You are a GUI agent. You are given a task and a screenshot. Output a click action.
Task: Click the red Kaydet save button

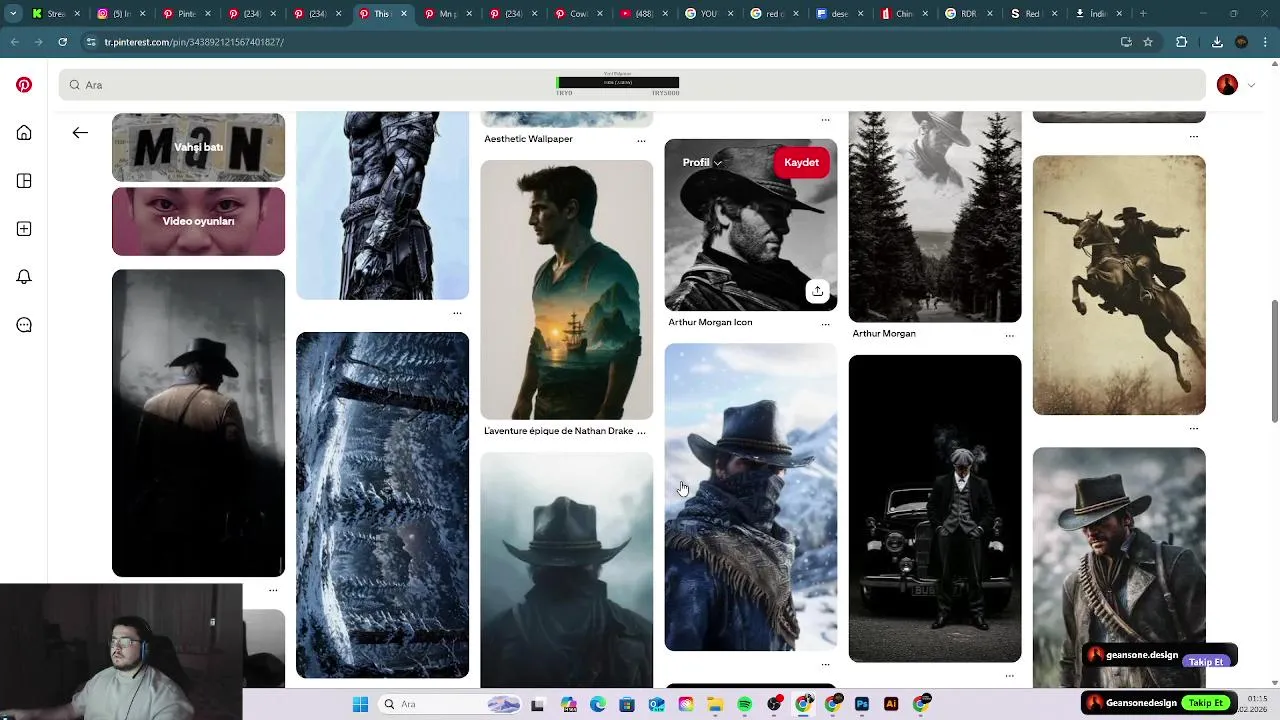pyautogui.click(x=801, y=162)
